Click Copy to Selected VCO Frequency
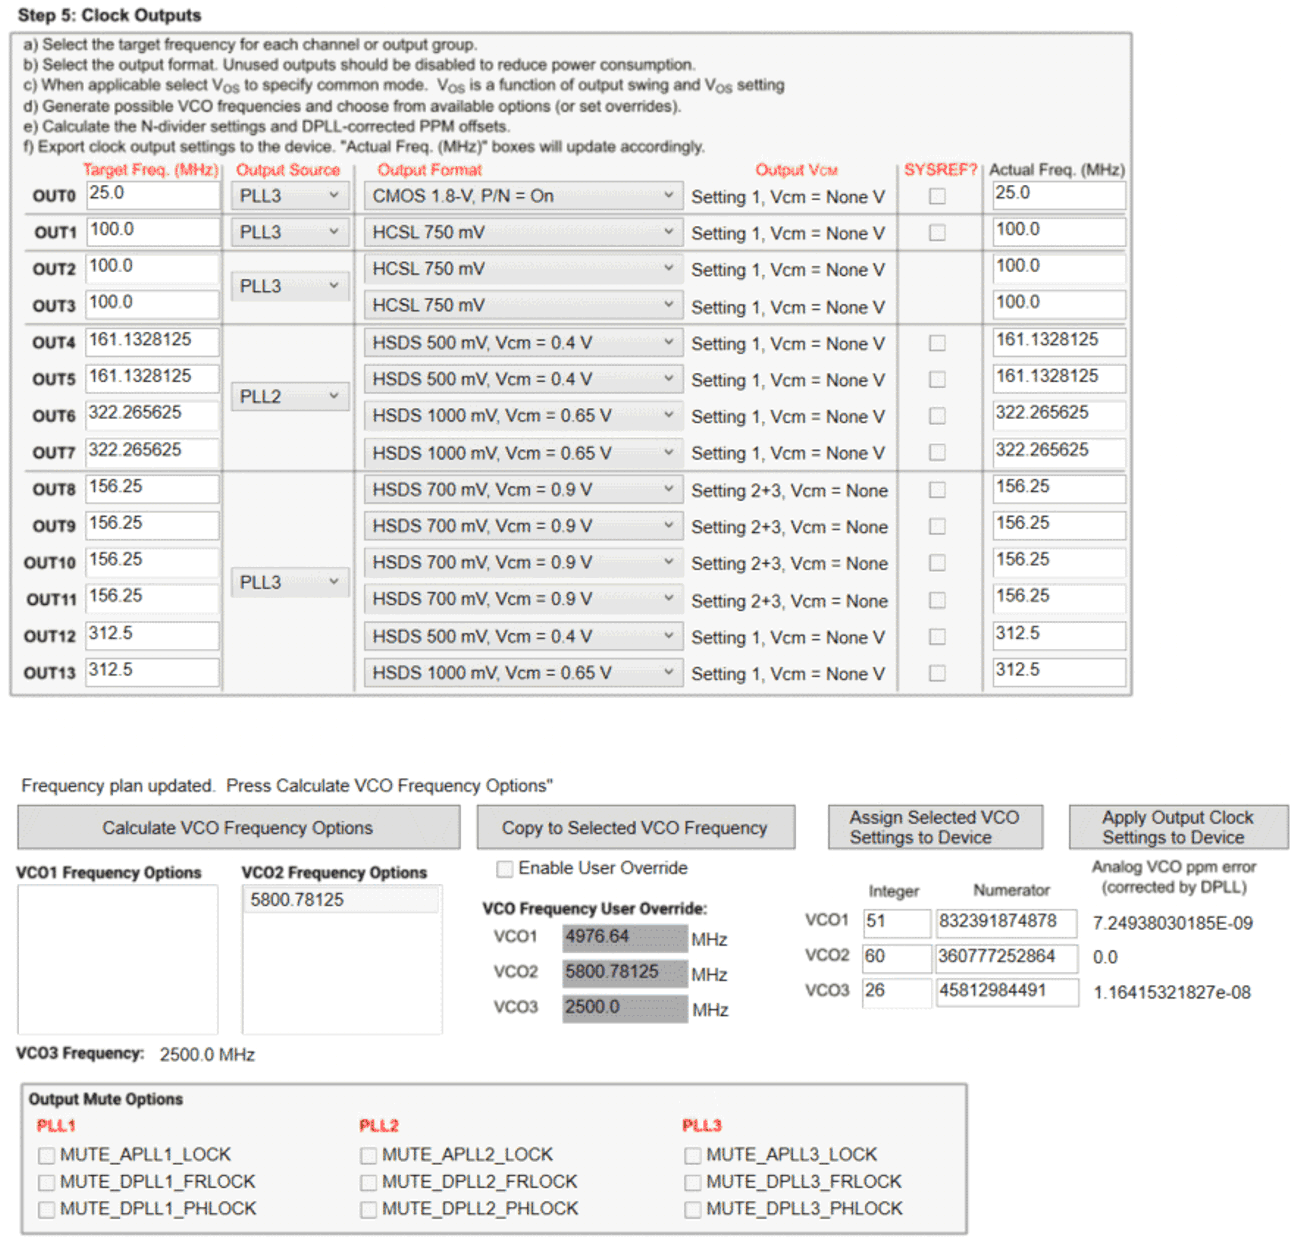Image resolution: width=1300 pixels, height=1248 pixels. [635, 827]
